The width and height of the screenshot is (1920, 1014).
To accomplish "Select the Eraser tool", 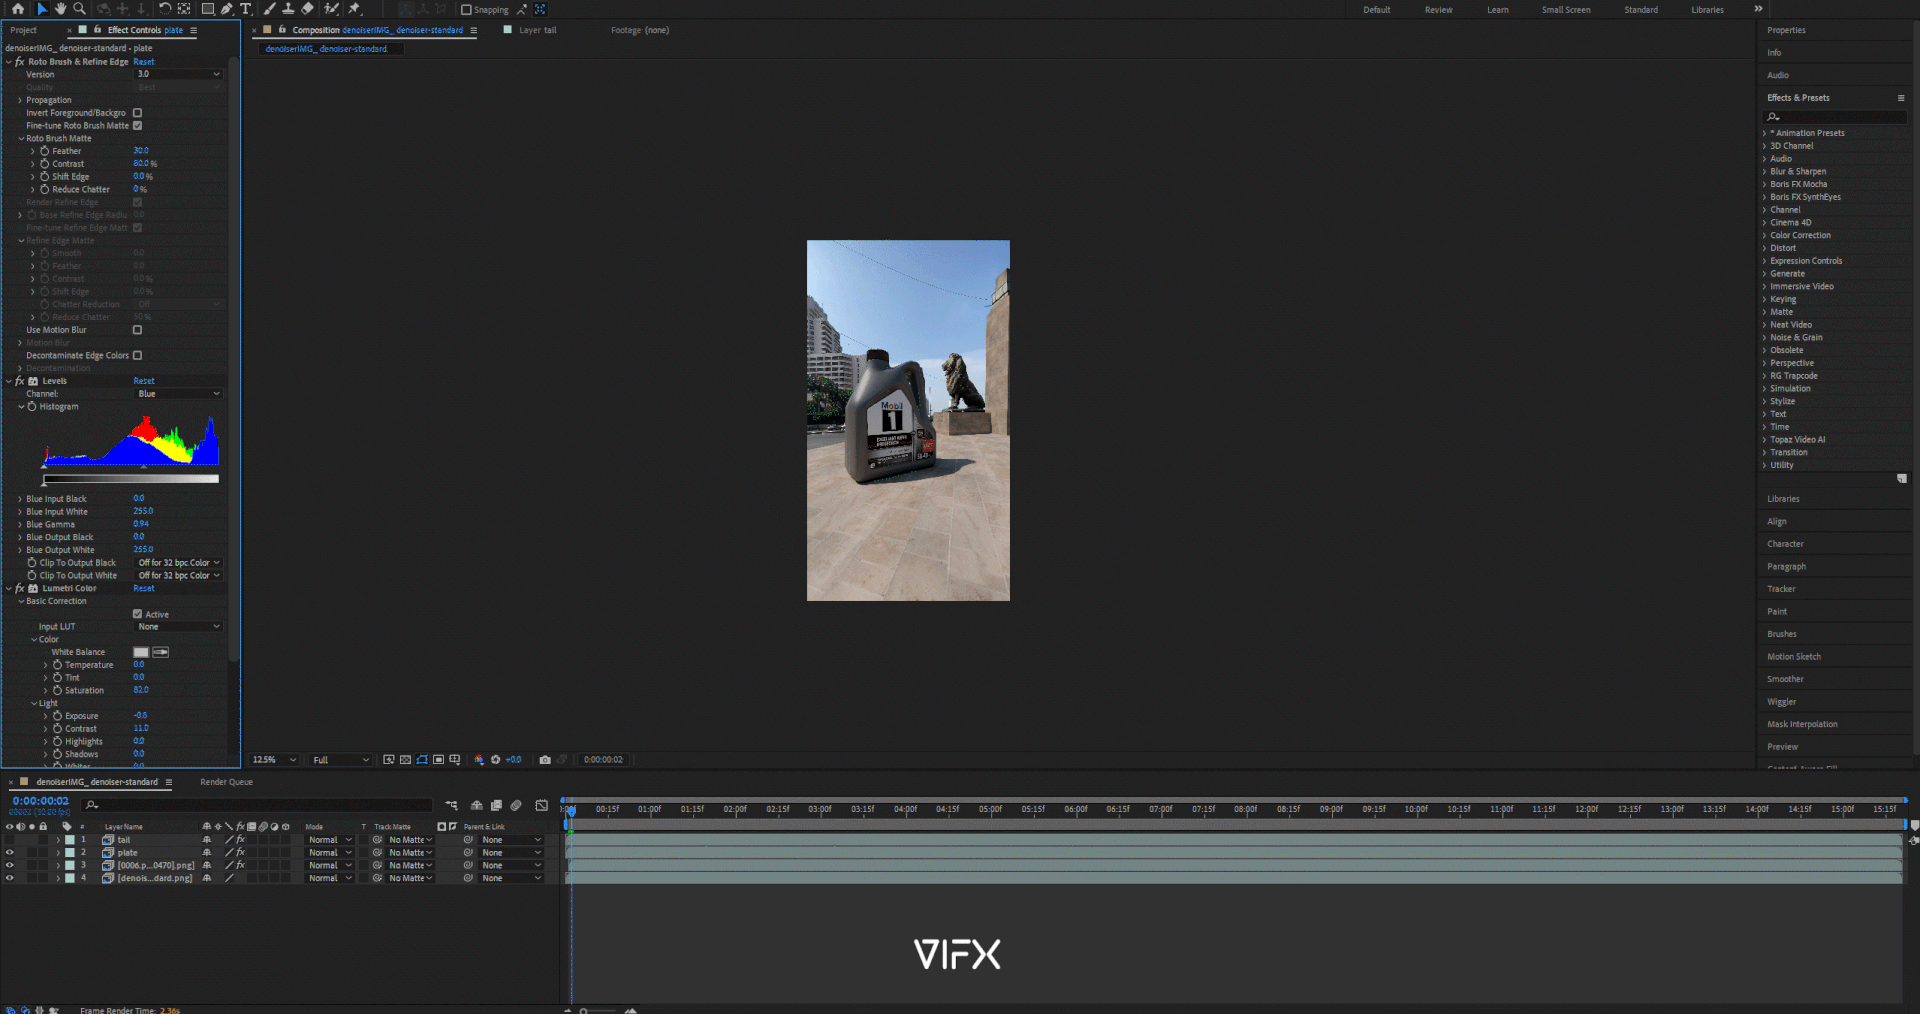I will (x=307, y=9).
